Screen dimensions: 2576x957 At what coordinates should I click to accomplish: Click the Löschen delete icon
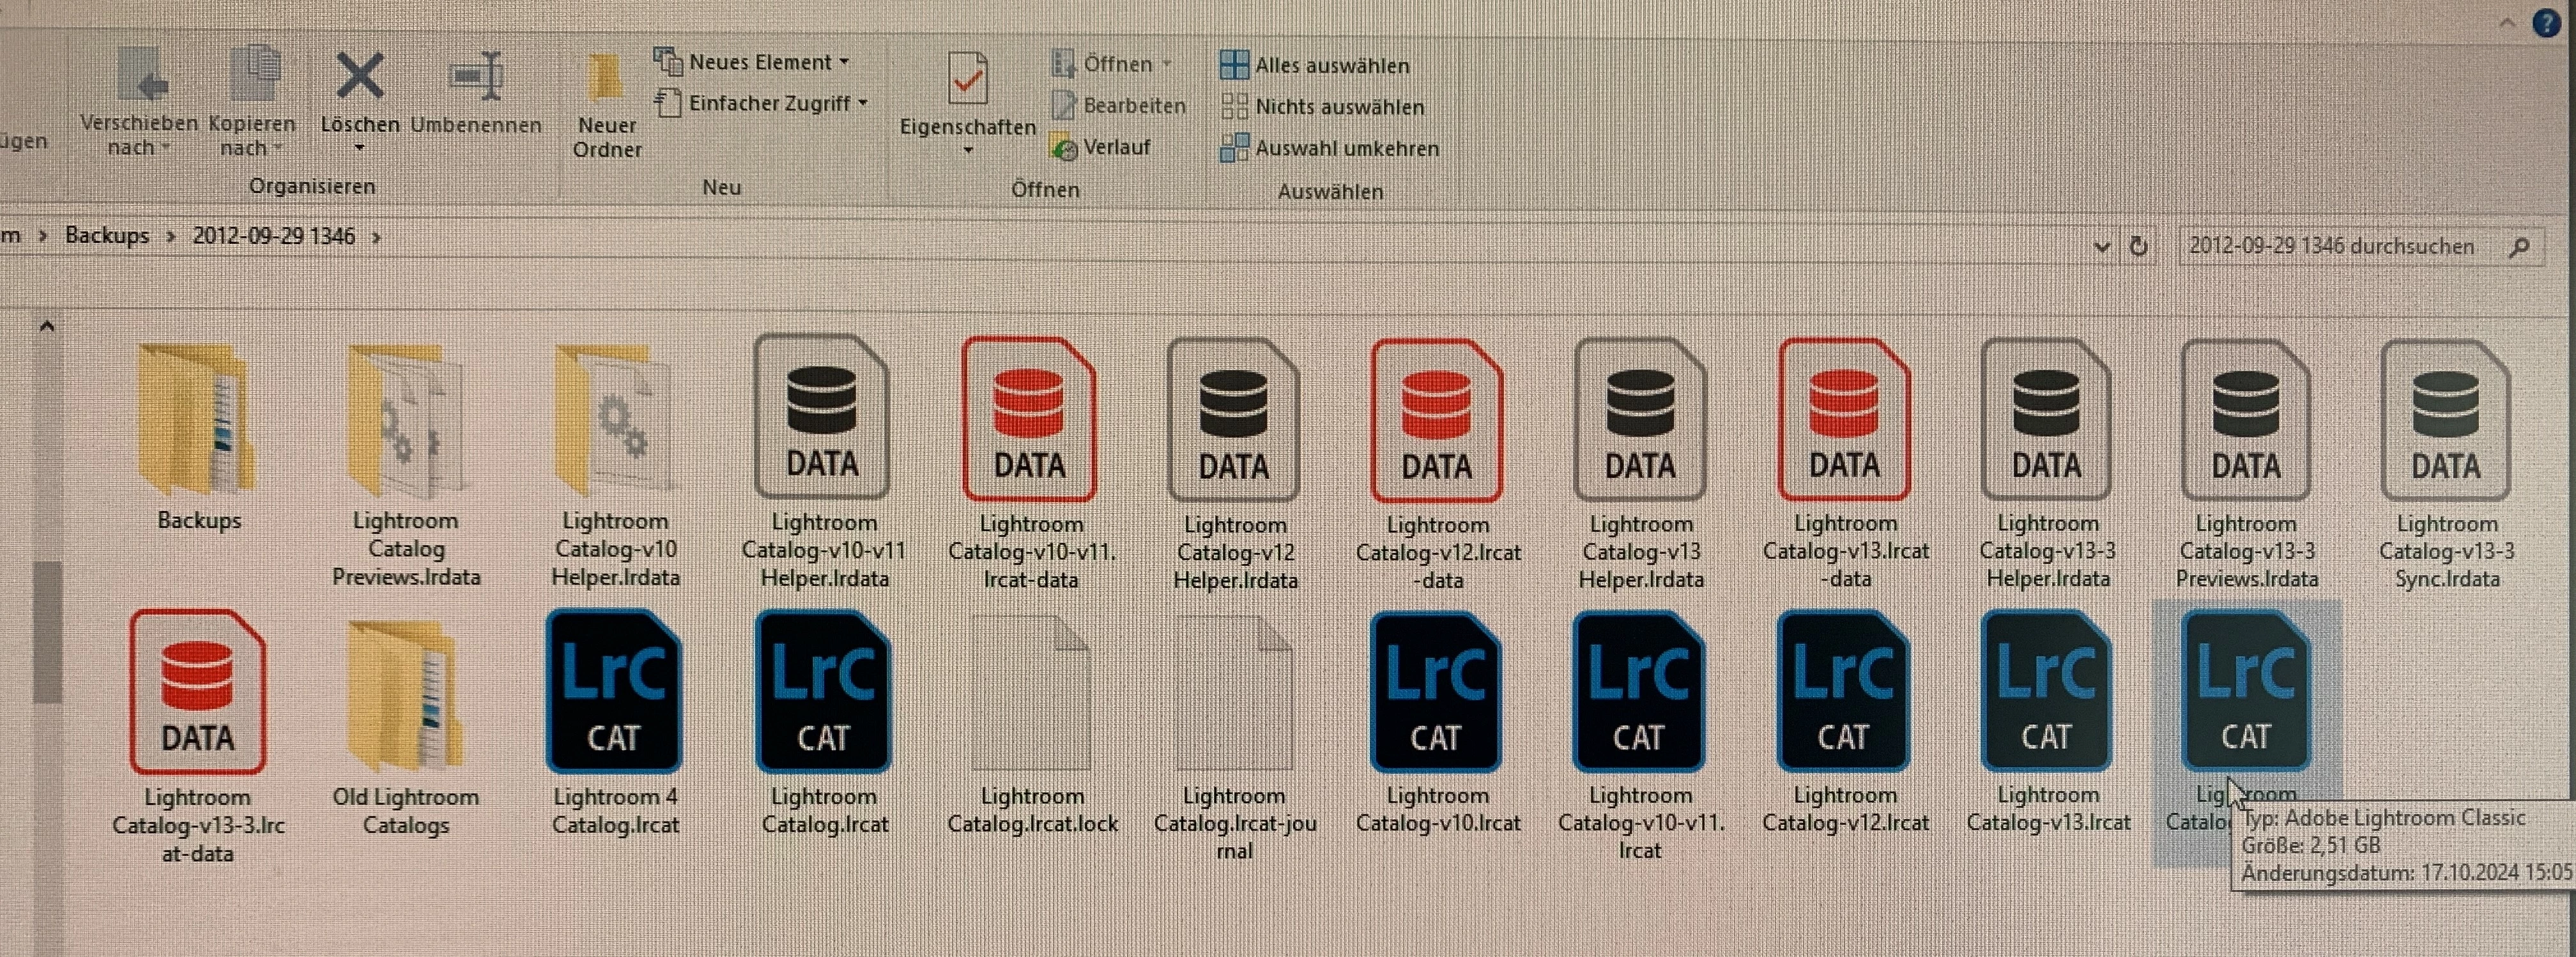pos(359,76)
